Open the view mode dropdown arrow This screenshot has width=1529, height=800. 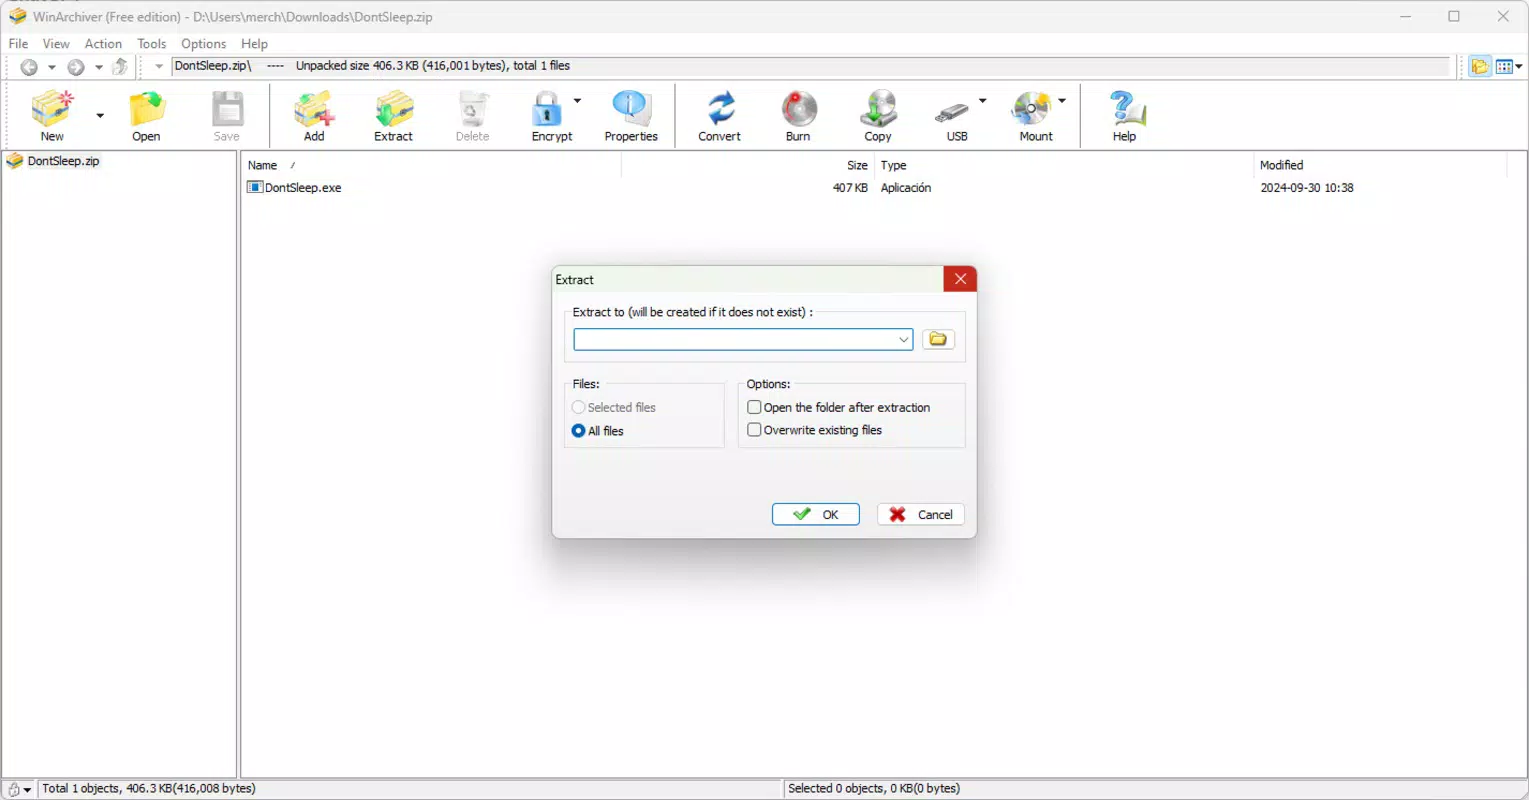pyautogui.click(x=1519, y=67)
